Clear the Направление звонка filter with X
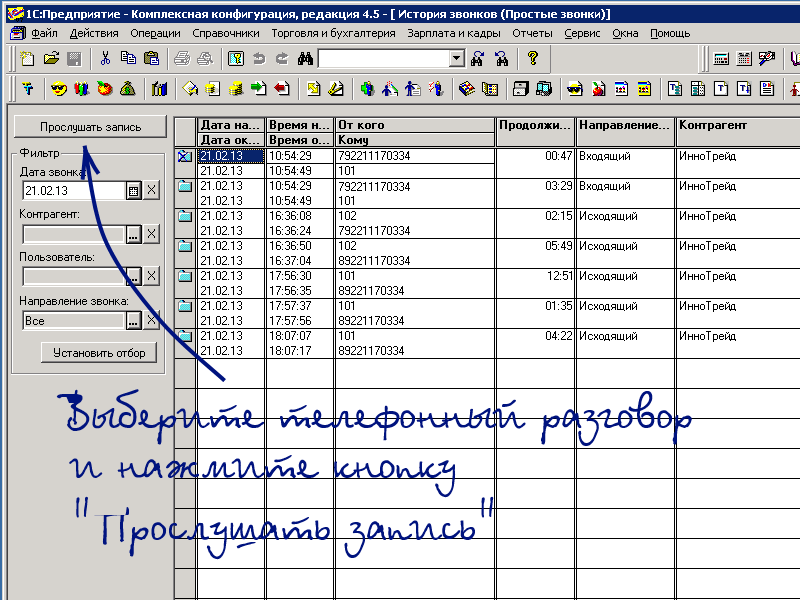The image size is (800, 600). pyautogui.click(x=152, y=321)
